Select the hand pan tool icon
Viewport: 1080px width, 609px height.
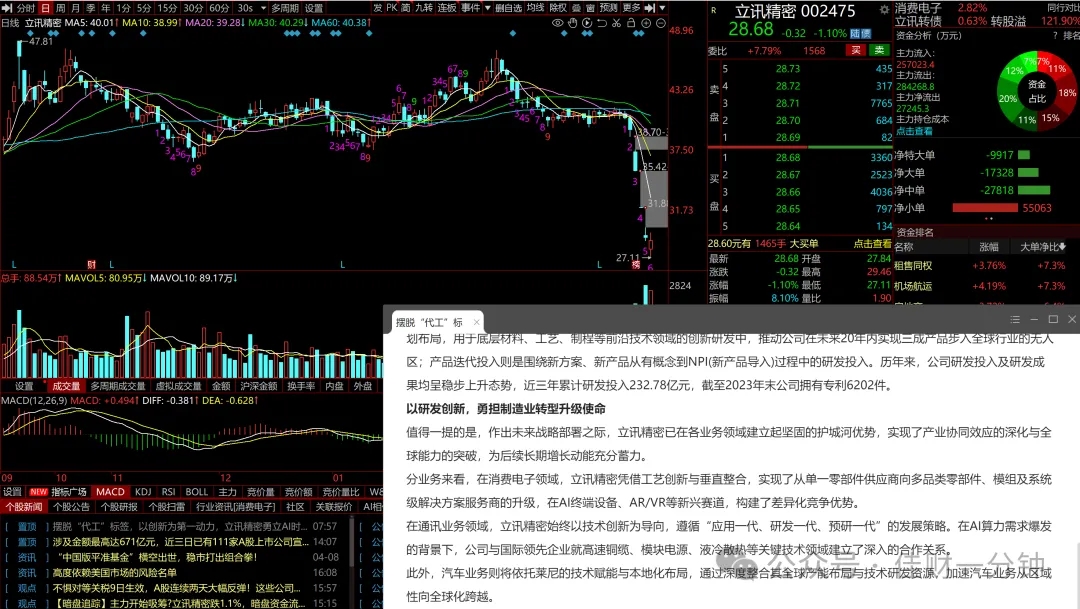click(x=572, y=23)
